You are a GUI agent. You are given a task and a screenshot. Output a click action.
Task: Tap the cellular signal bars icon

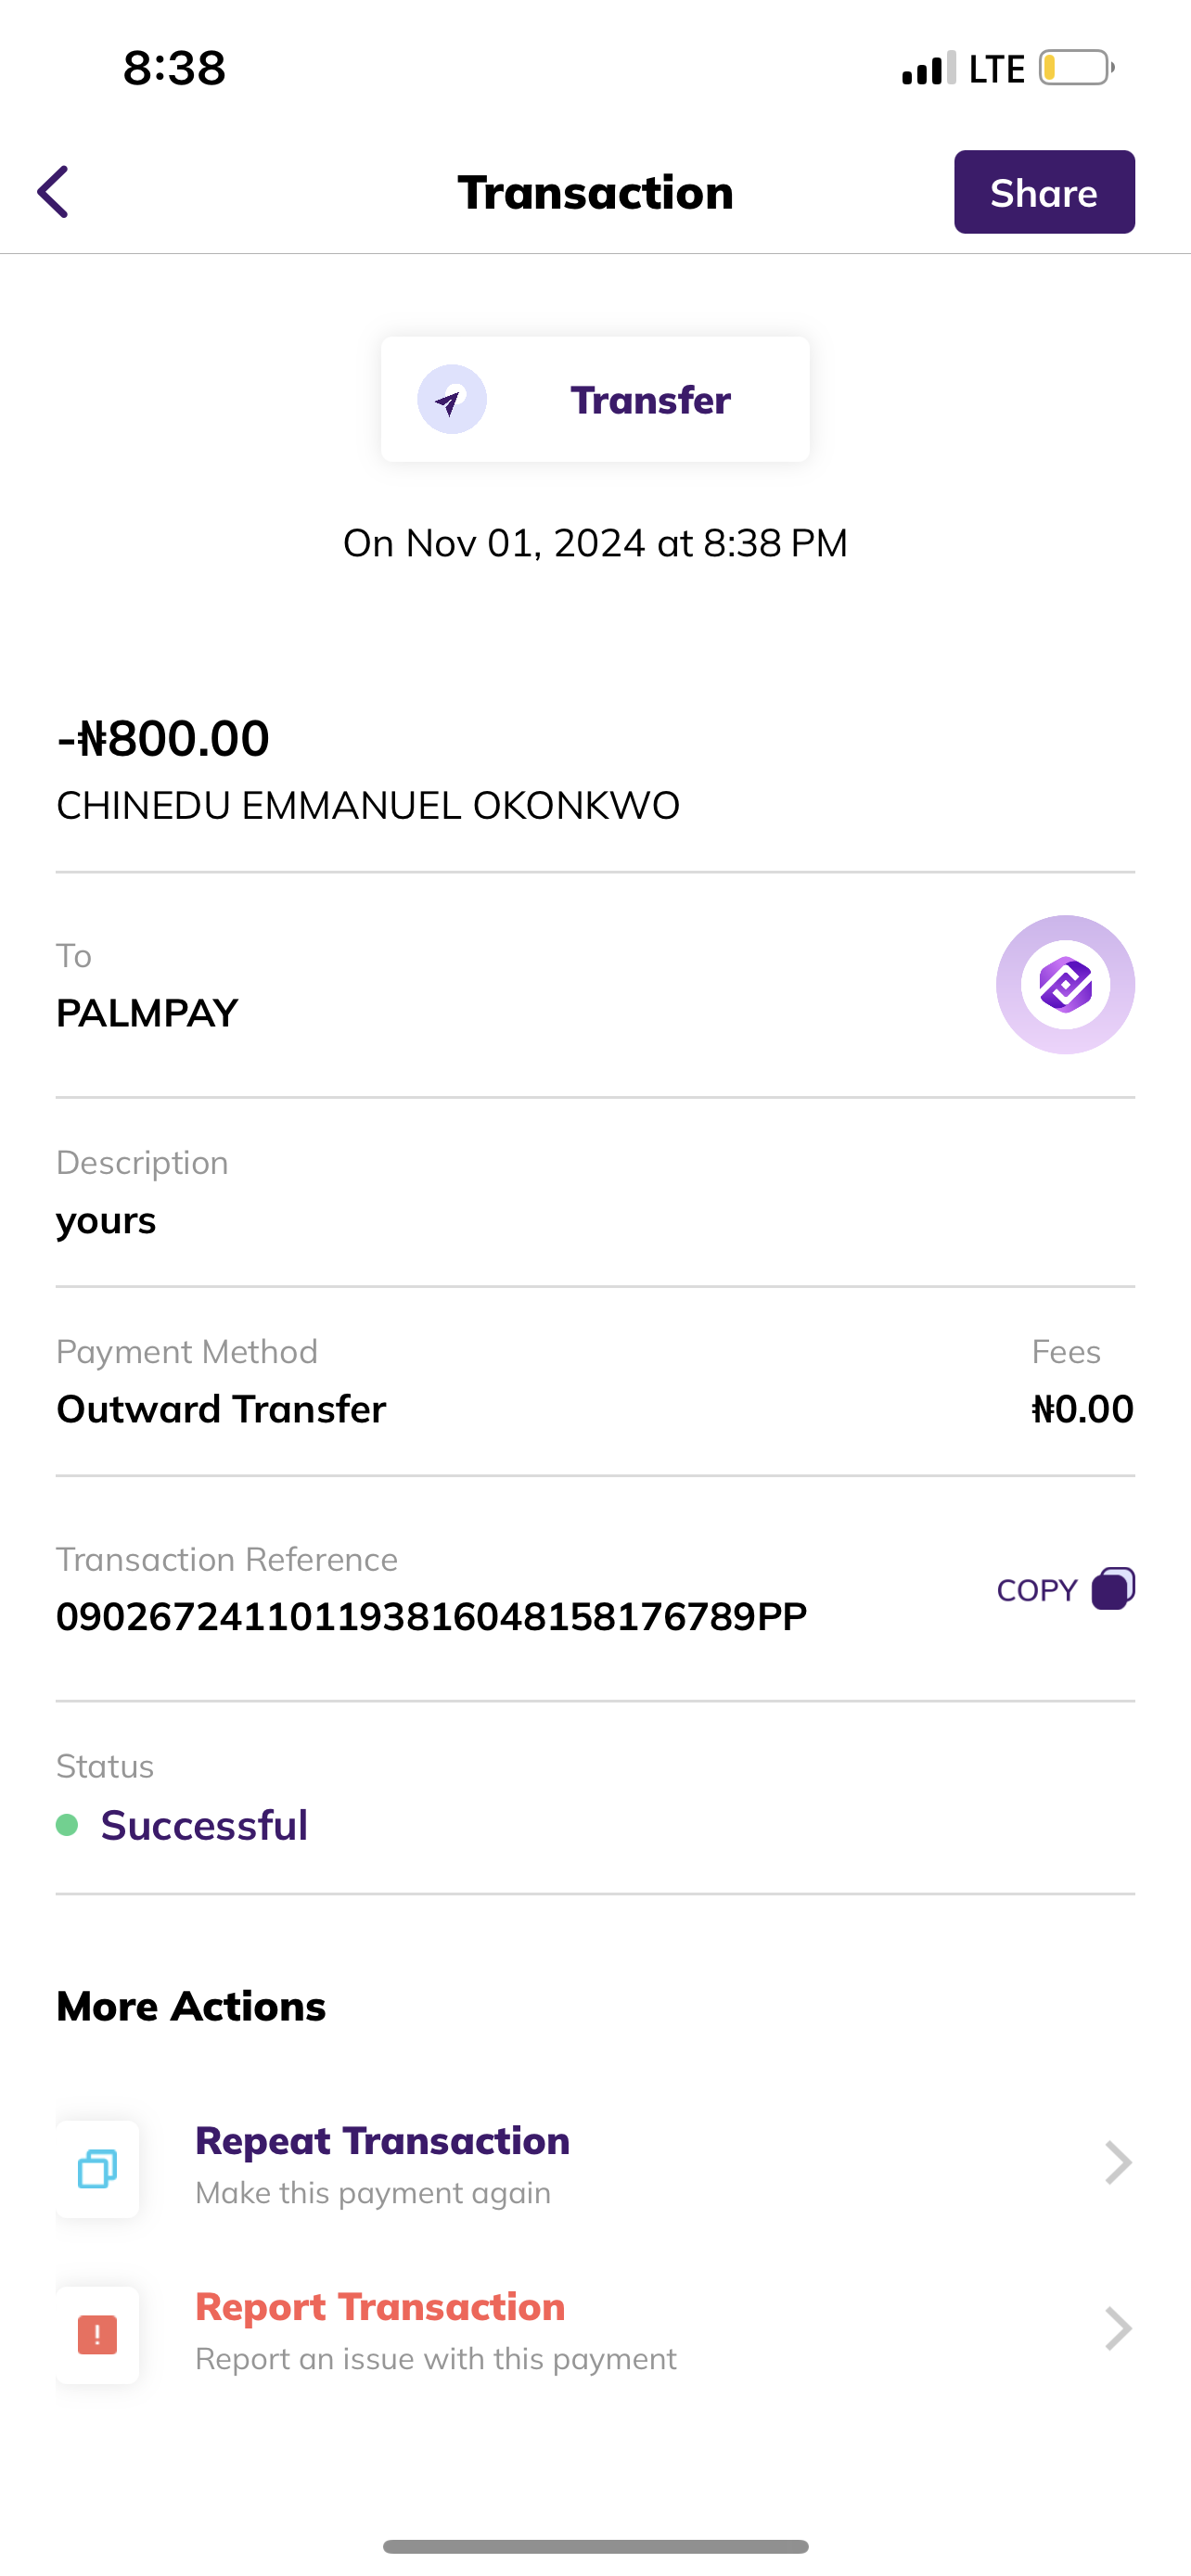[x=929, y=69]
